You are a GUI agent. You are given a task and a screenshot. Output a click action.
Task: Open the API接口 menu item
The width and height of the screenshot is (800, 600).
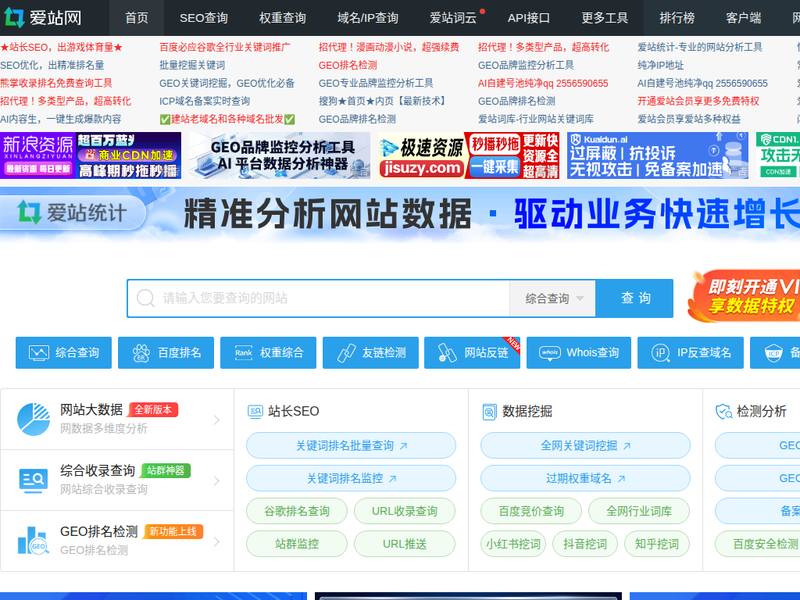pos(529,18)
